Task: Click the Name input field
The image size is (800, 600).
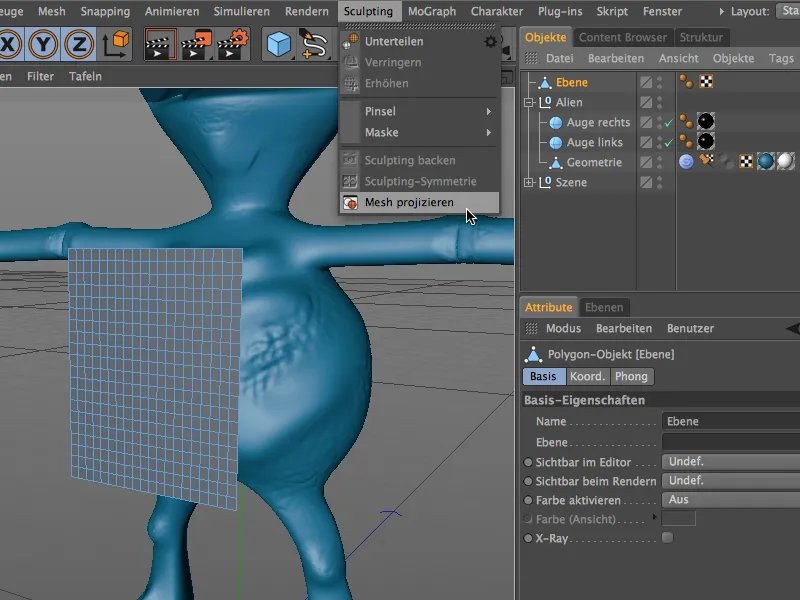Action: 731,421
